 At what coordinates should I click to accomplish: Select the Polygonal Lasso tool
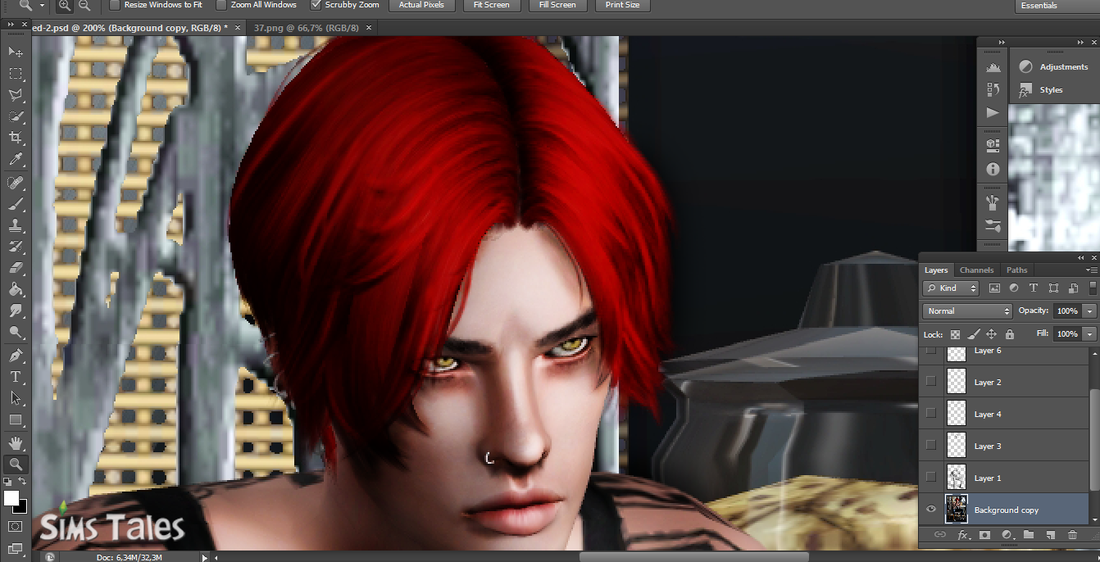pos(15,95)
